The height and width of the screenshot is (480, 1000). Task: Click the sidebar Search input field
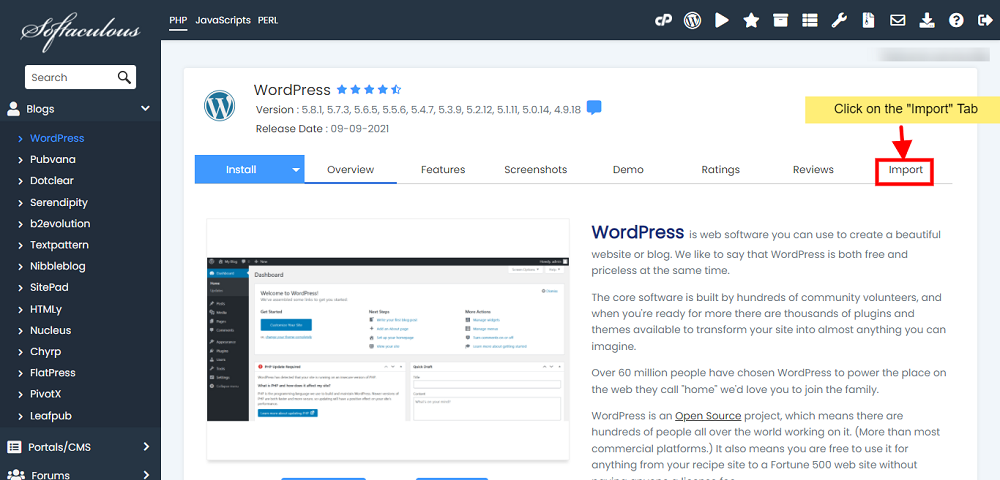tap(70, 77)
